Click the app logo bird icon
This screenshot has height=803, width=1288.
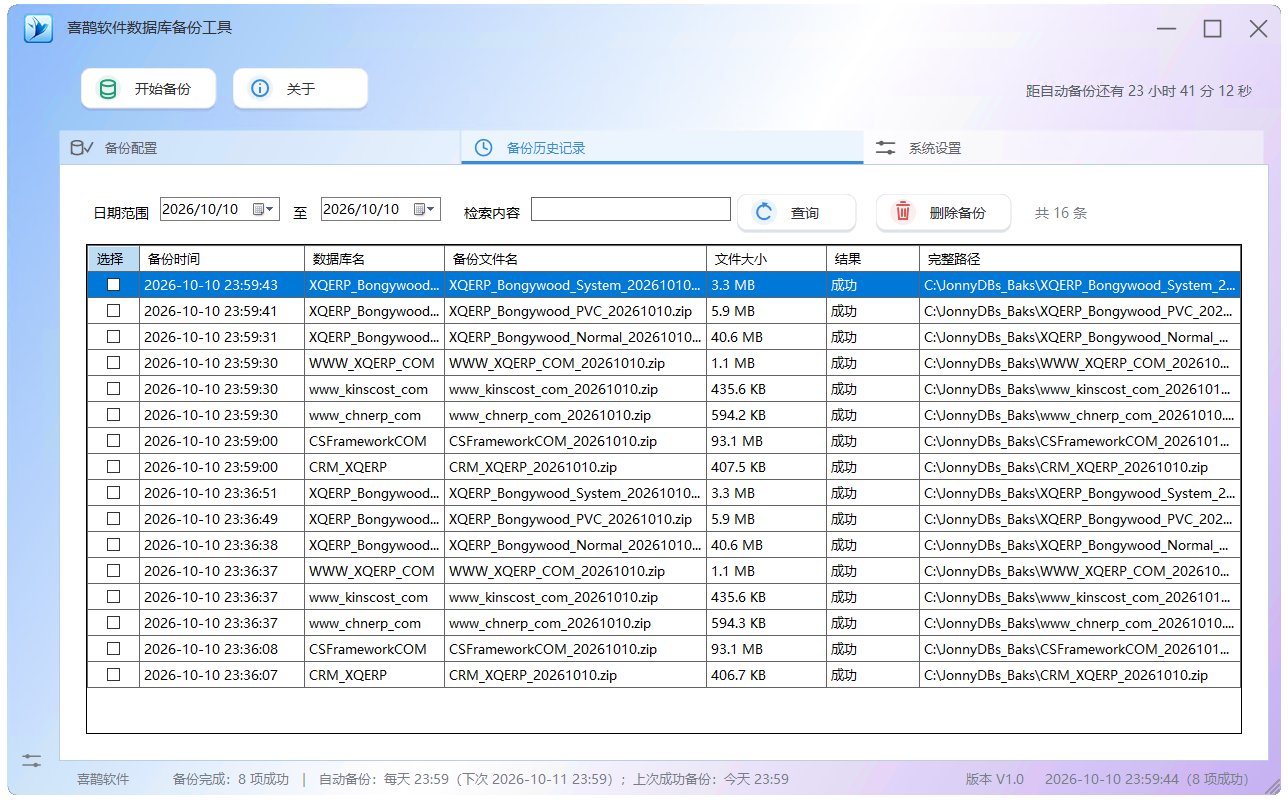(38, 28)
